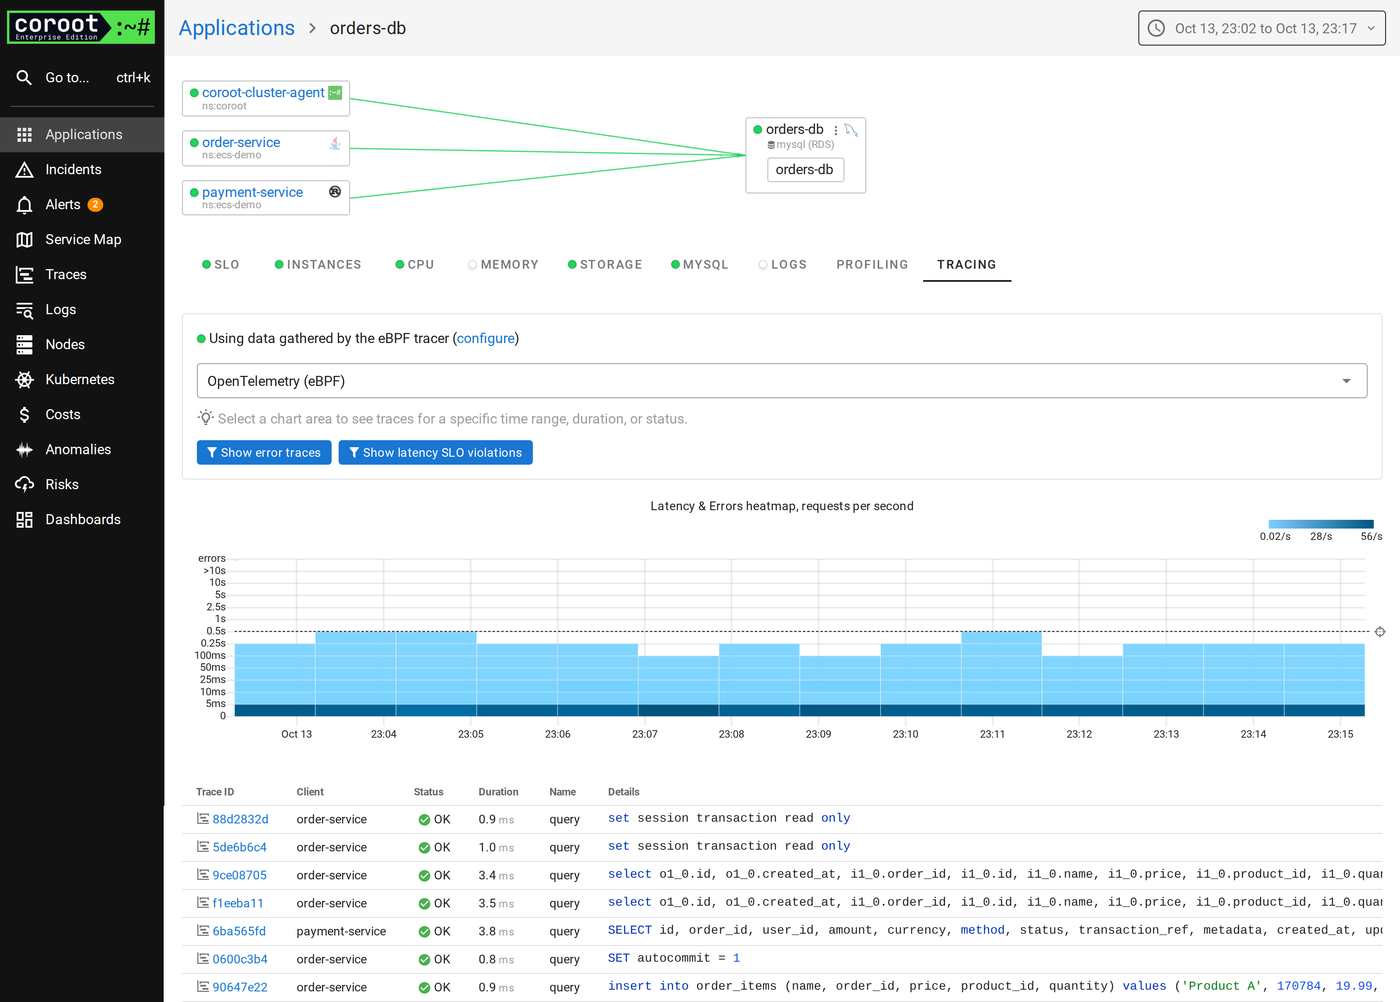The width and height of the screenshot is (1400, 1002).
Task: Click the Anomalies waveform icon
Action: [x=25, y=450]
